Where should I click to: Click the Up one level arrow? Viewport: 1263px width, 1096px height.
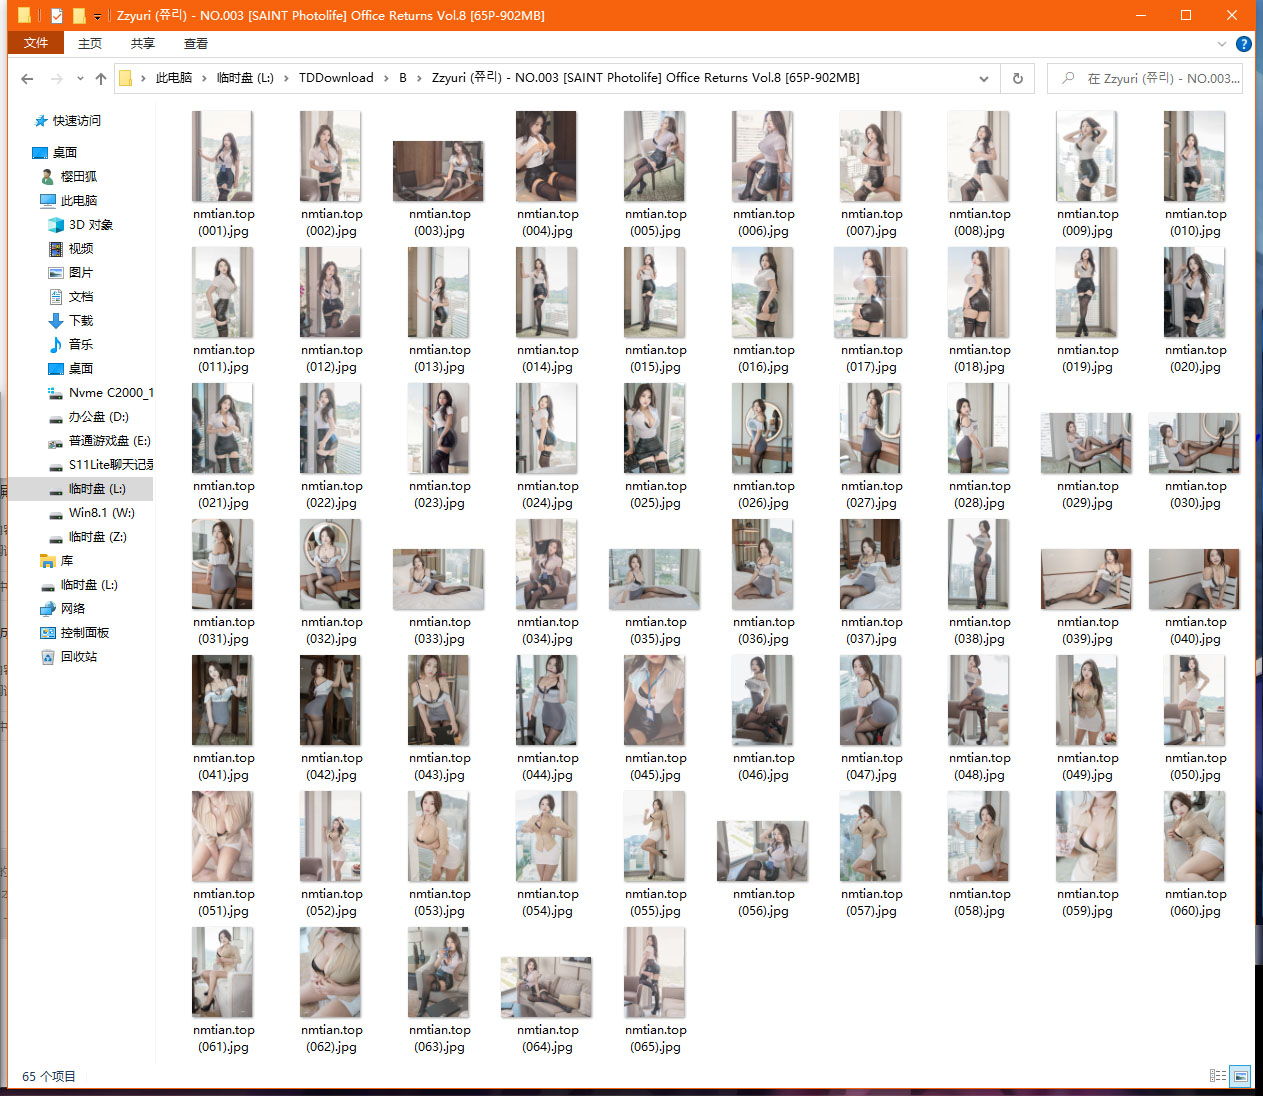(100, 78)
